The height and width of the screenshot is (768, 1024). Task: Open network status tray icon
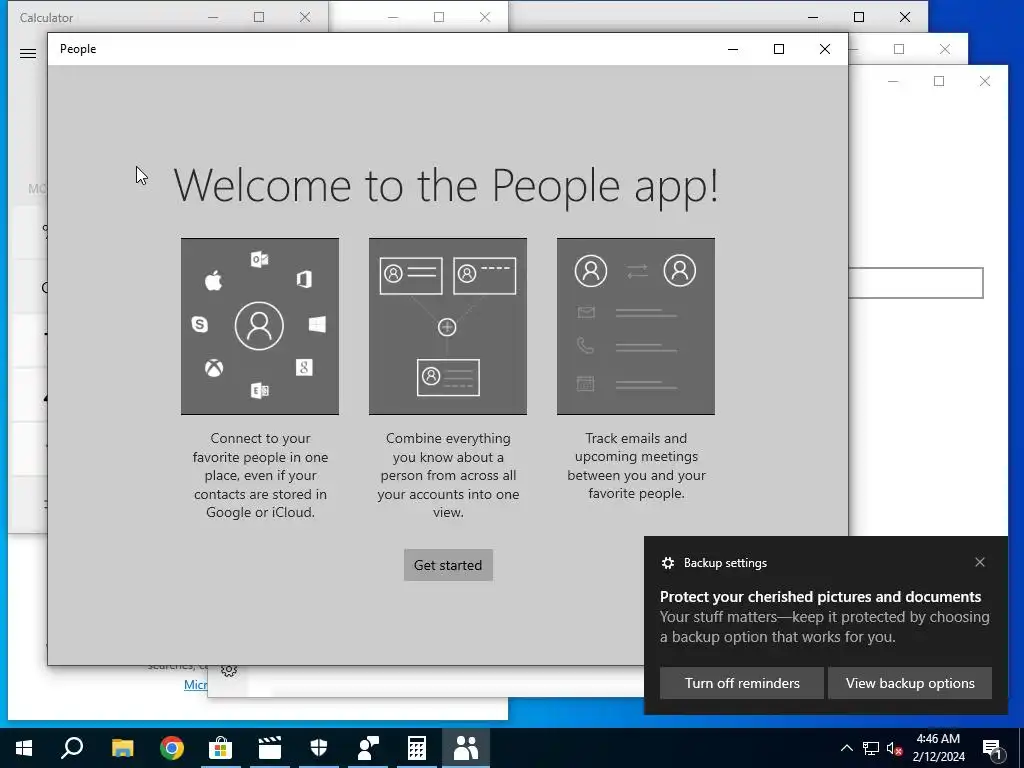871,748
